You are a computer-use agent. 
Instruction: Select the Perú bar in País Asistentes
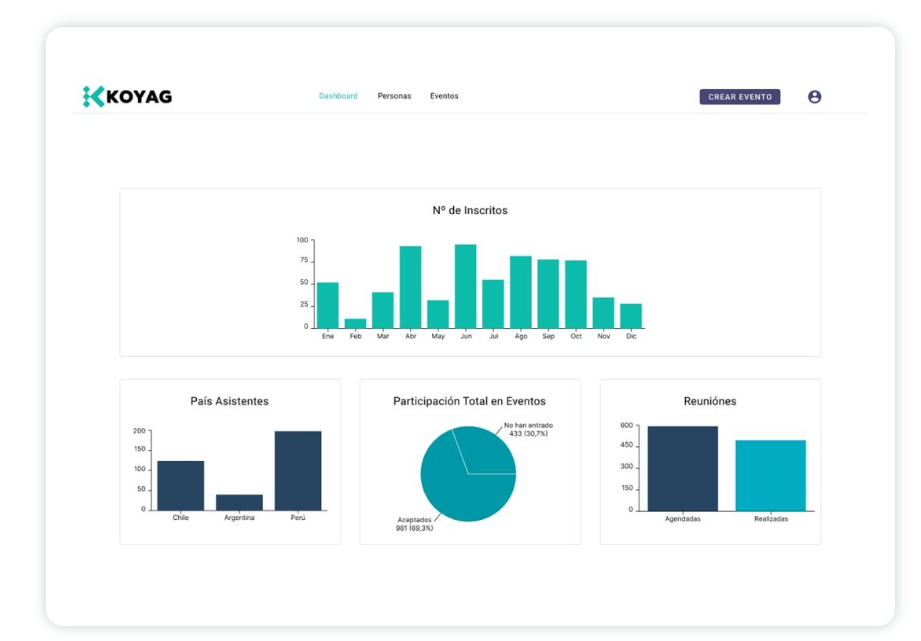point(298,470)
